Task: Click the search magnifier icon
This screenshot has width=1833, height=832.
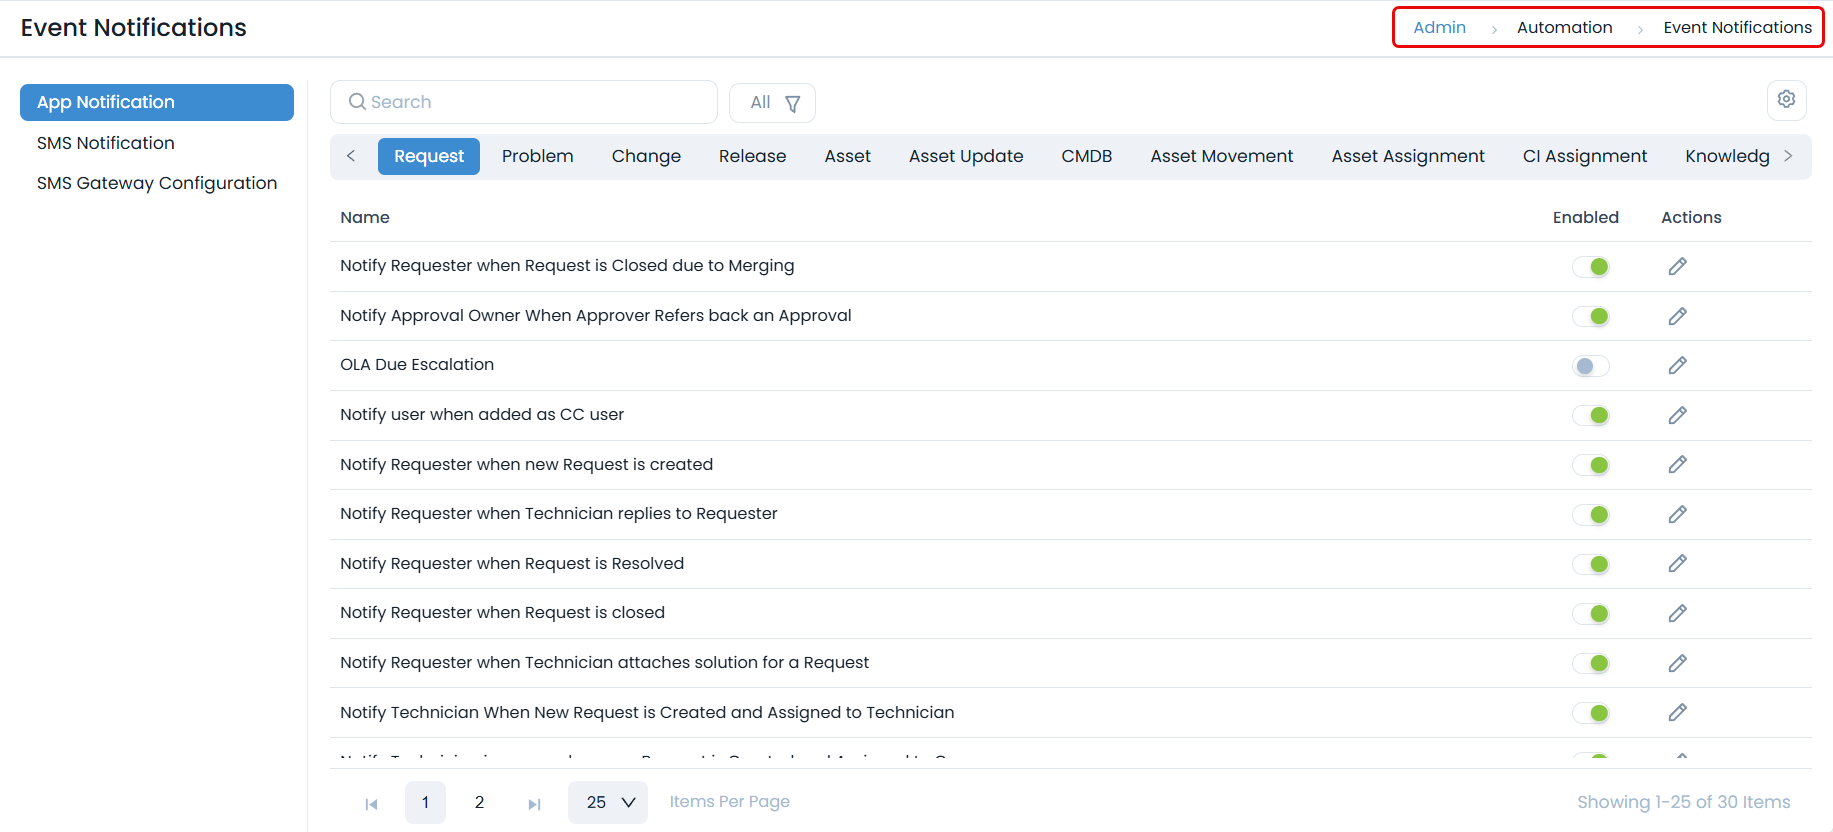Action: [357, 102]
